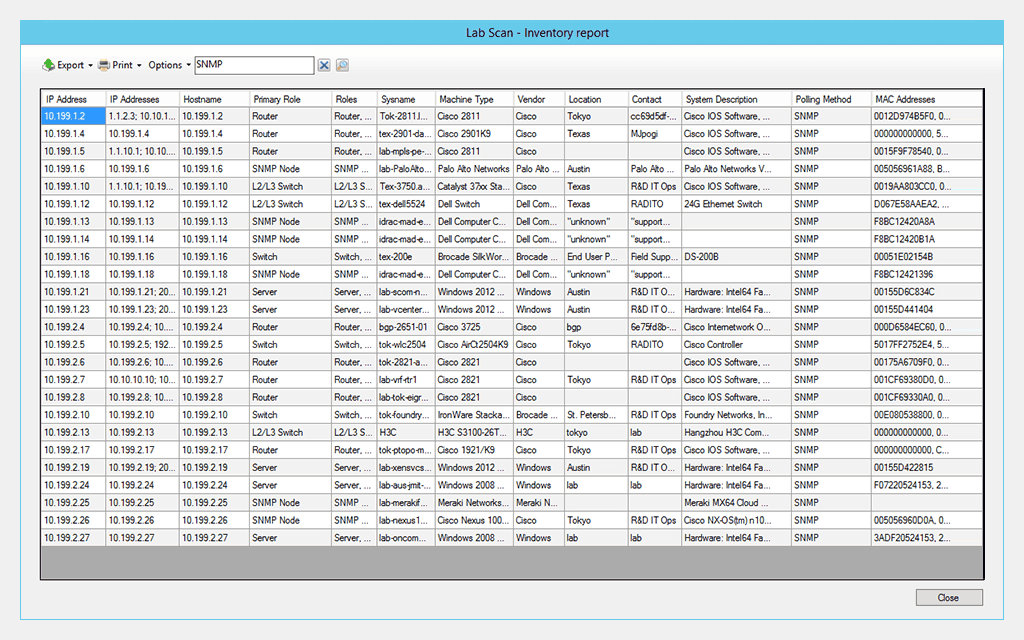Image resolution: width=1024 pixels, height=640 pixels.
Task: Click the Cisco NX-OS(tm) description cell
Action: click(737, 521)
